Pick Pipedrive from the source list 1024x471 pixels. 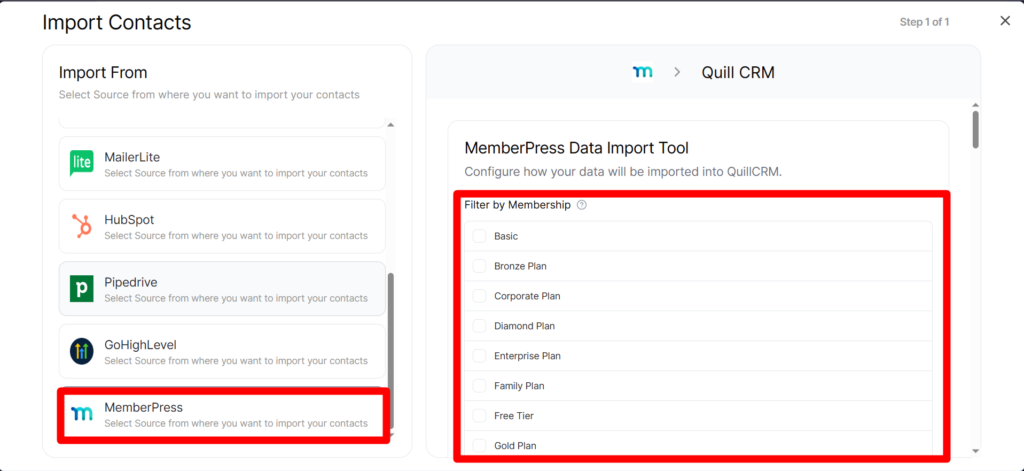pos(222,289)
